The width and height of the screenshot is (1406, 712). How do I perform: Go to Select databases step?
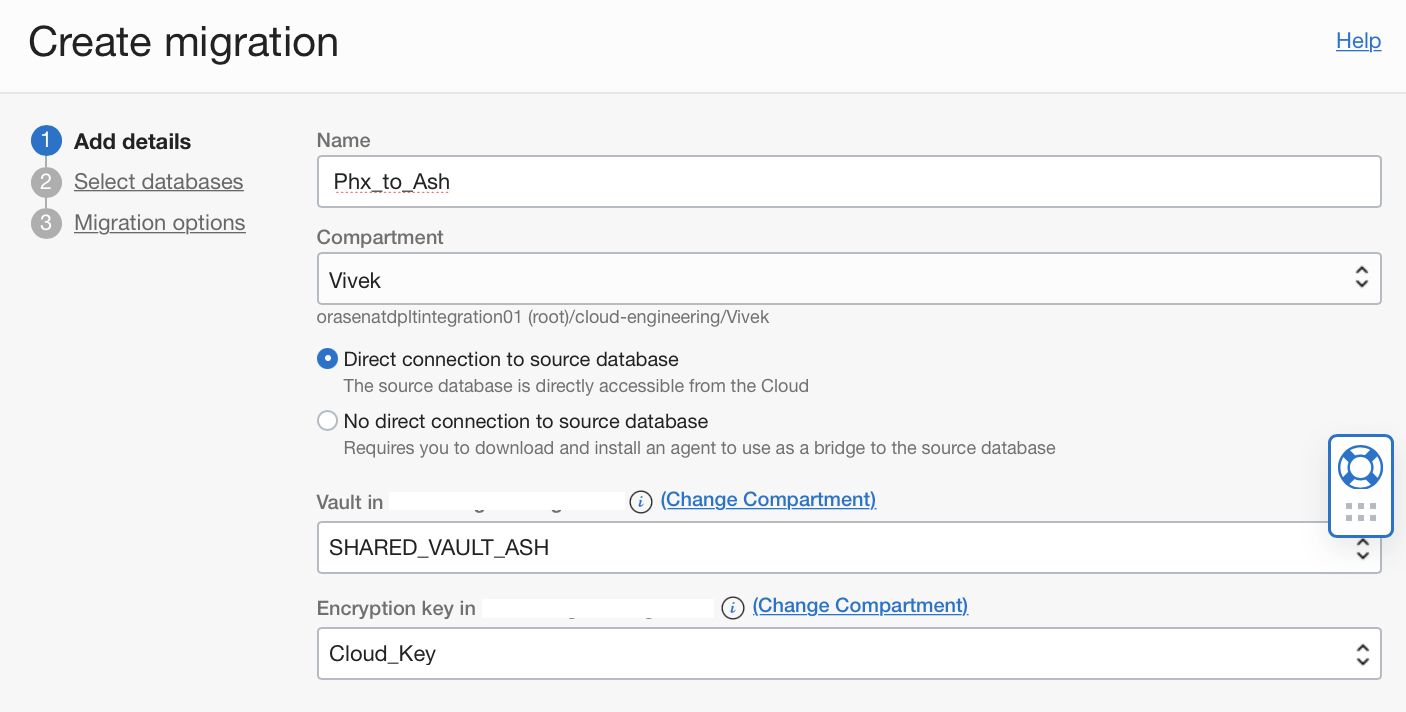click(158, 182)
